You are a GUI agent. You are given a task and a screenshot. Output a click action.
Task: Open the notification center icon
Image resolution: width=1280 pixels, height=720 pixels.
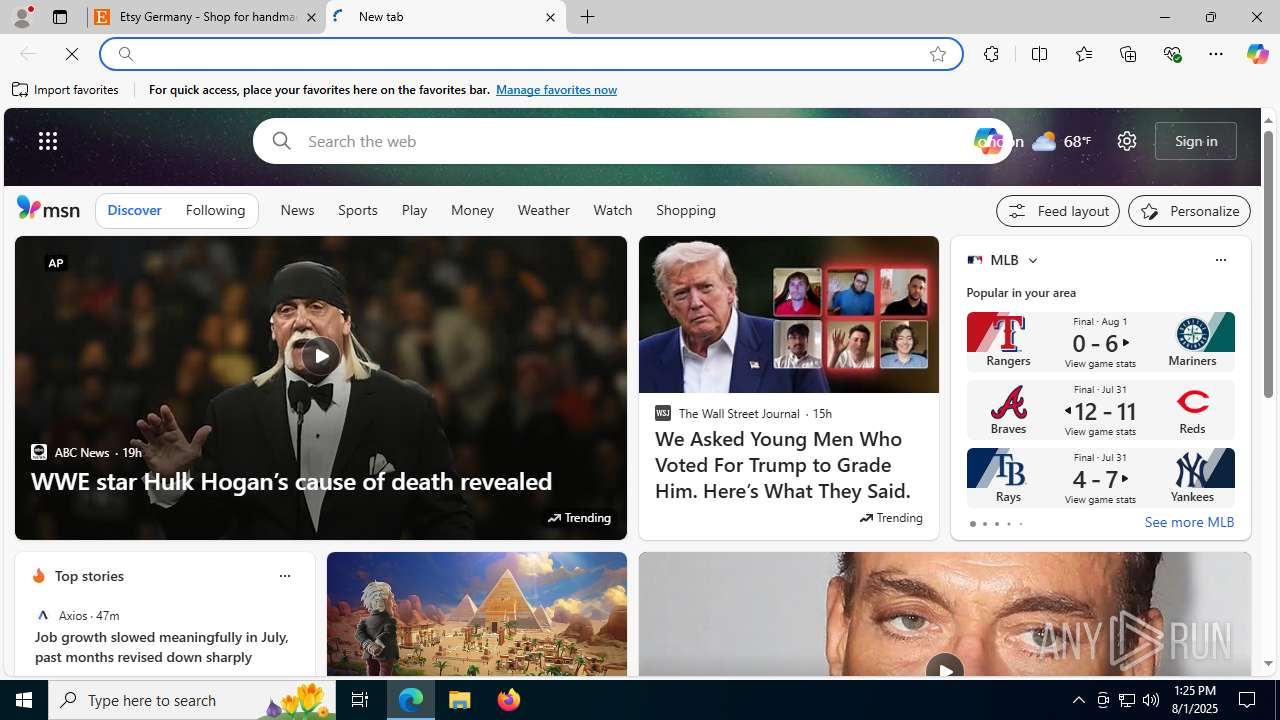click(1248, 700)
